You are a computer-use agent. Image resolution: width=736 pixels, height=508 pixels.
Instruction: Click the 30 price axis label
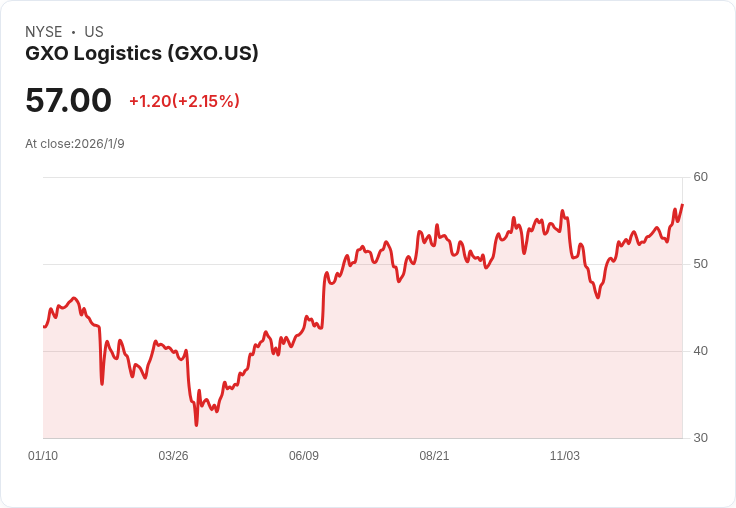pos(700,438)
